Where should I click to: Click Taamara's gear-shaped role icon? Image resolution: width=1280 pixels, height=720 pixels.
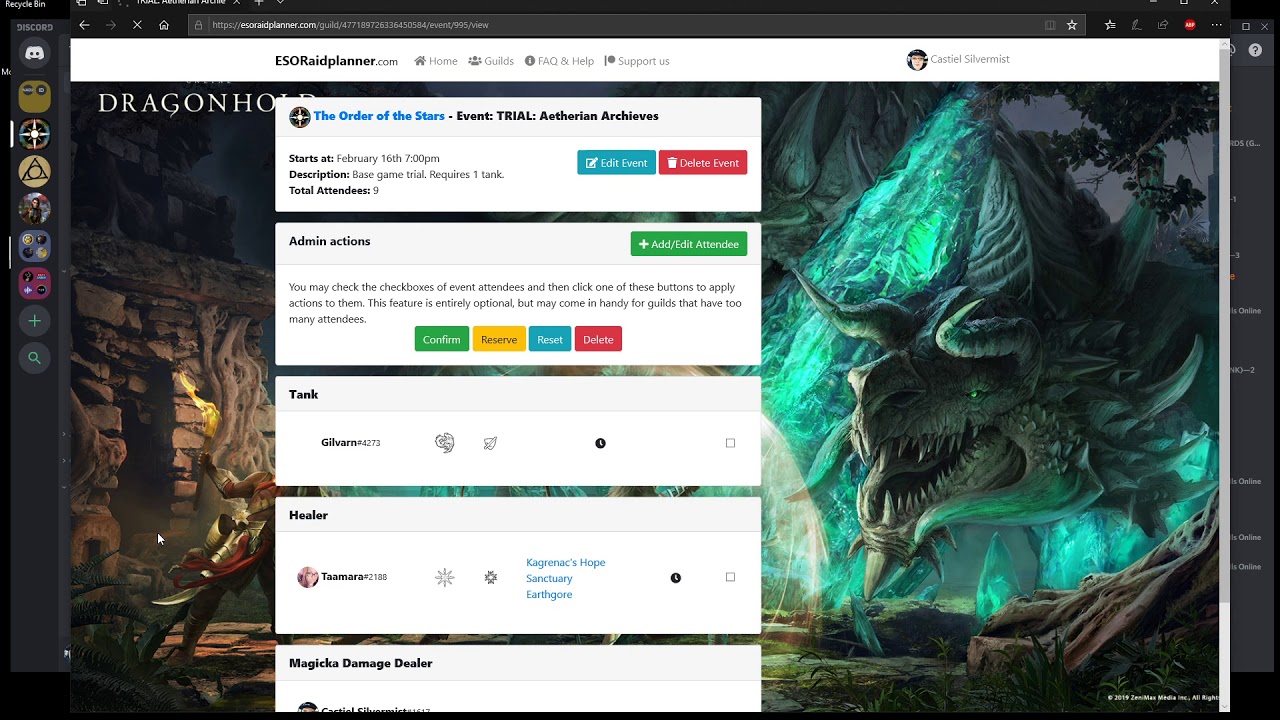[x=490, y=577]
